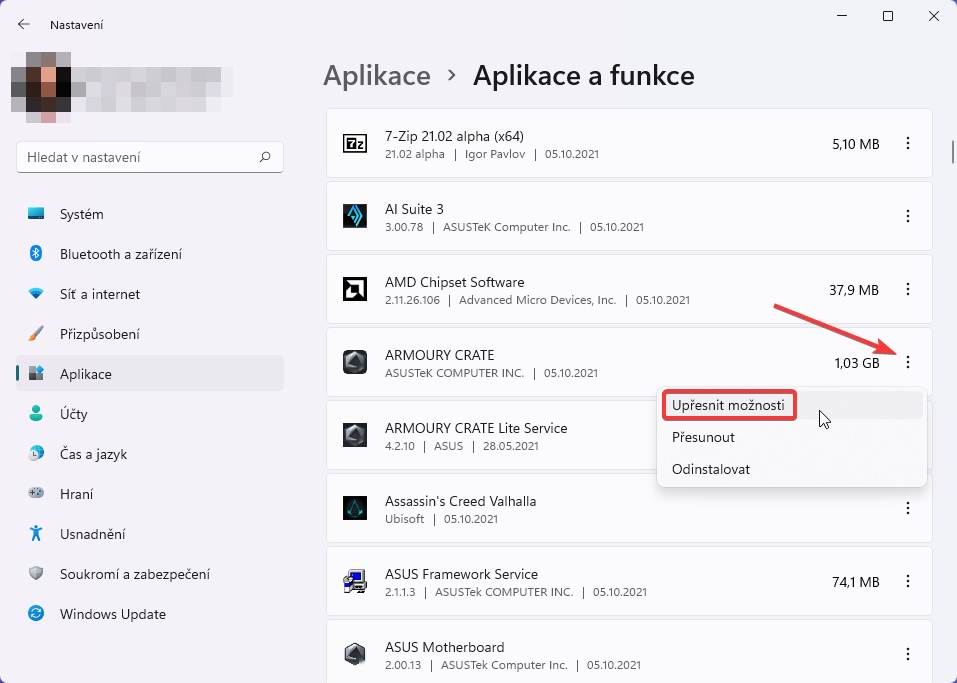This screenshot has height=683, width=957.
Task: Click the 74,1 MB size value
Action: (856, 582)
